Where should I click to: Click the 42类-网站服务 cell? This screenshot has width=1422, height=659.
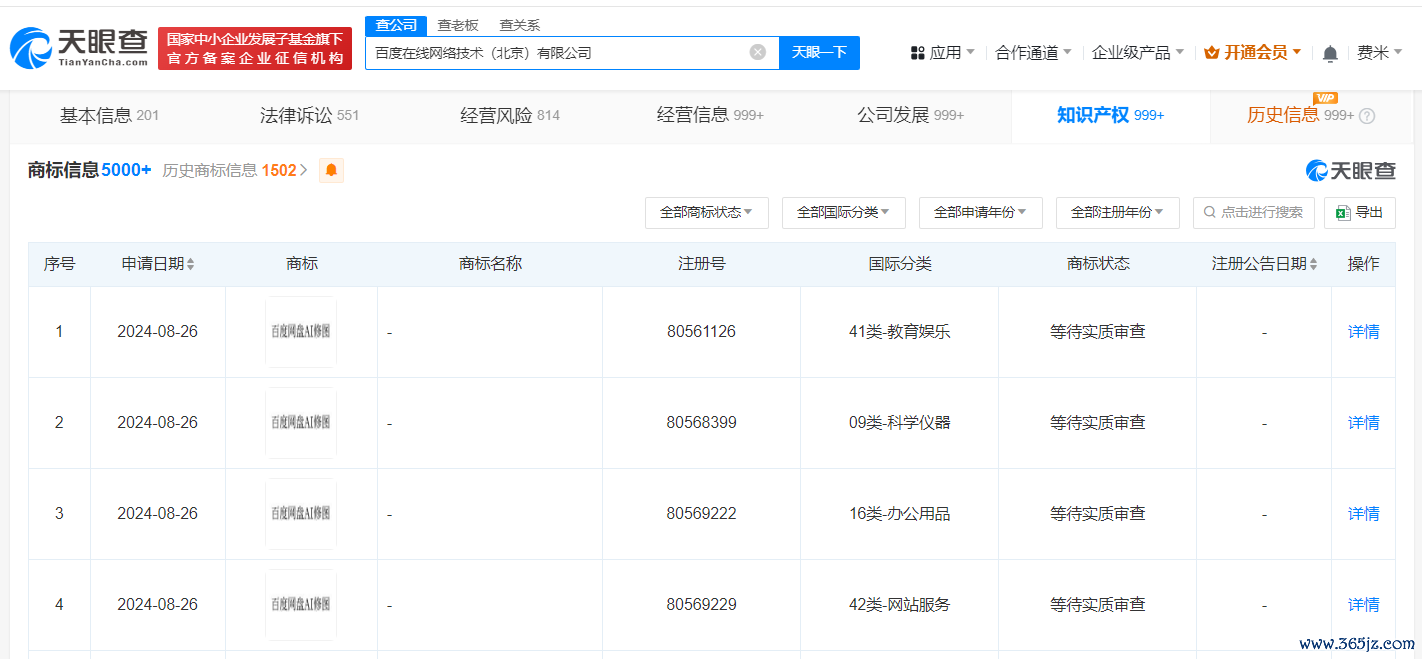[x=899, y=605]
